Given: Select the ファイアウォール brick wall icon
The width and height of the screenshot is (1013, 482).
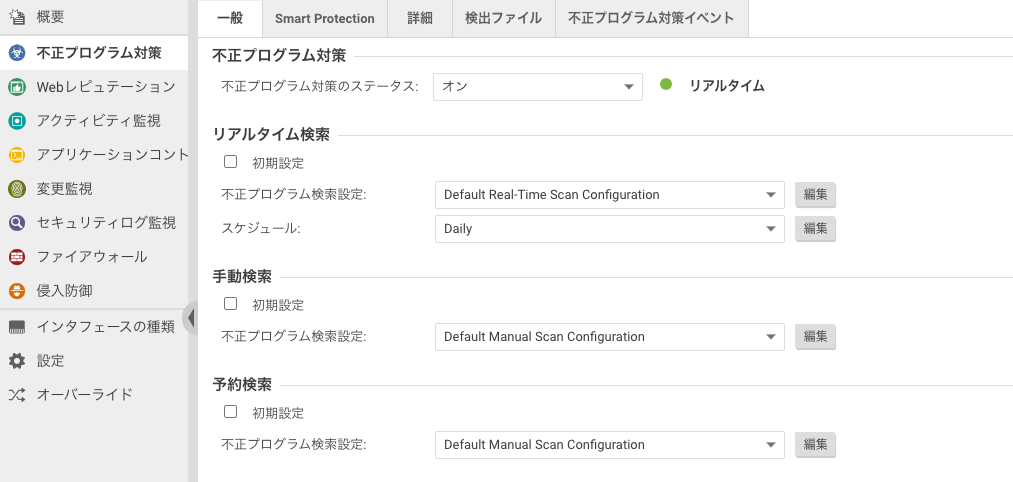Looking at the screenshot, I should coord(16,257).
